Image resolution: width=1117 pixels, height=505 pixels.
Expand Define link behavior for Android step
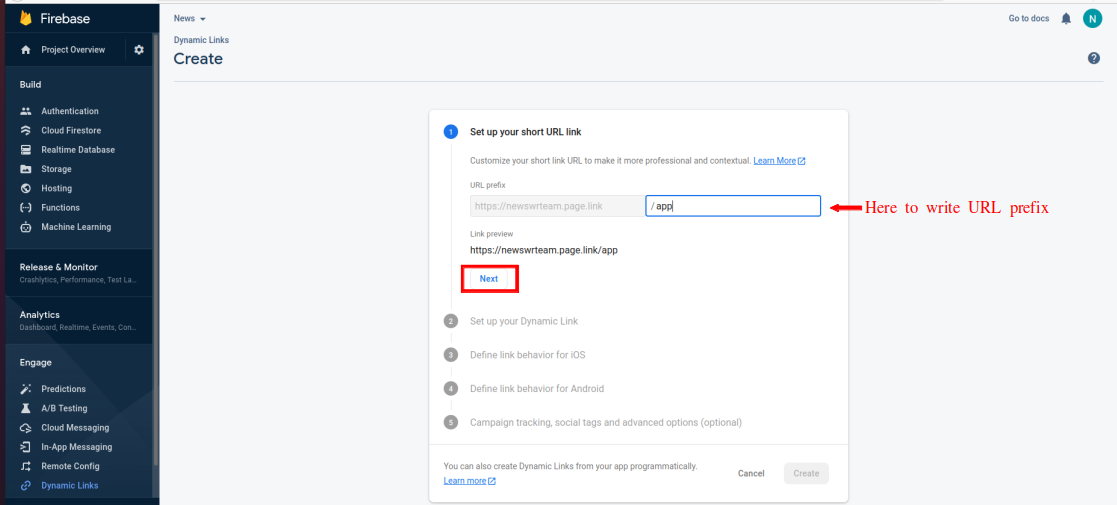(536, 388)
